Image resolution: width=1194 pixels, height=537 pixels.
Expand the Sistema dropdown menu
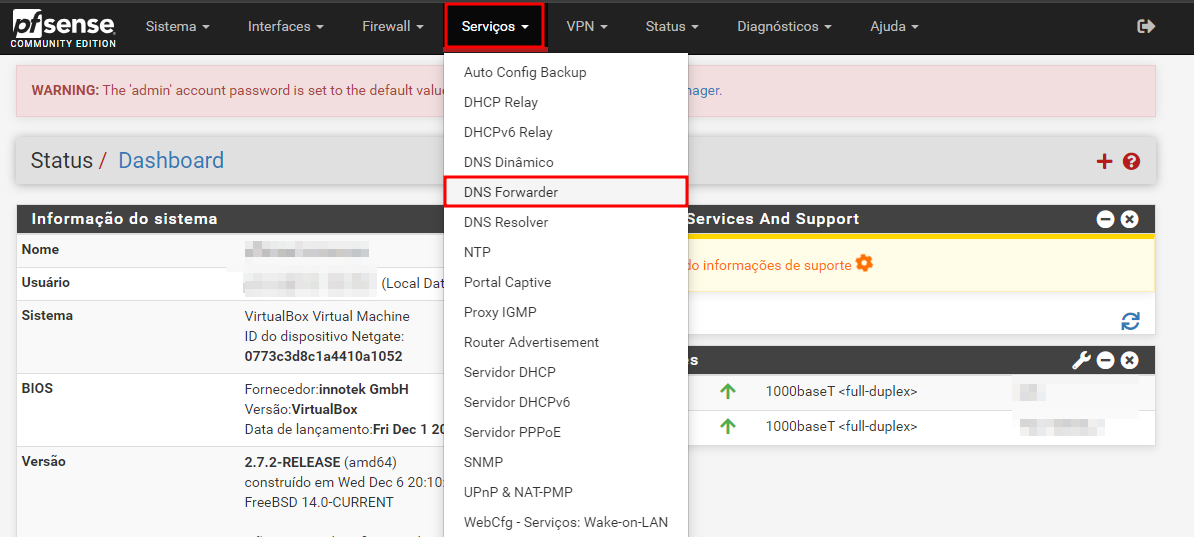pos(177,27)
